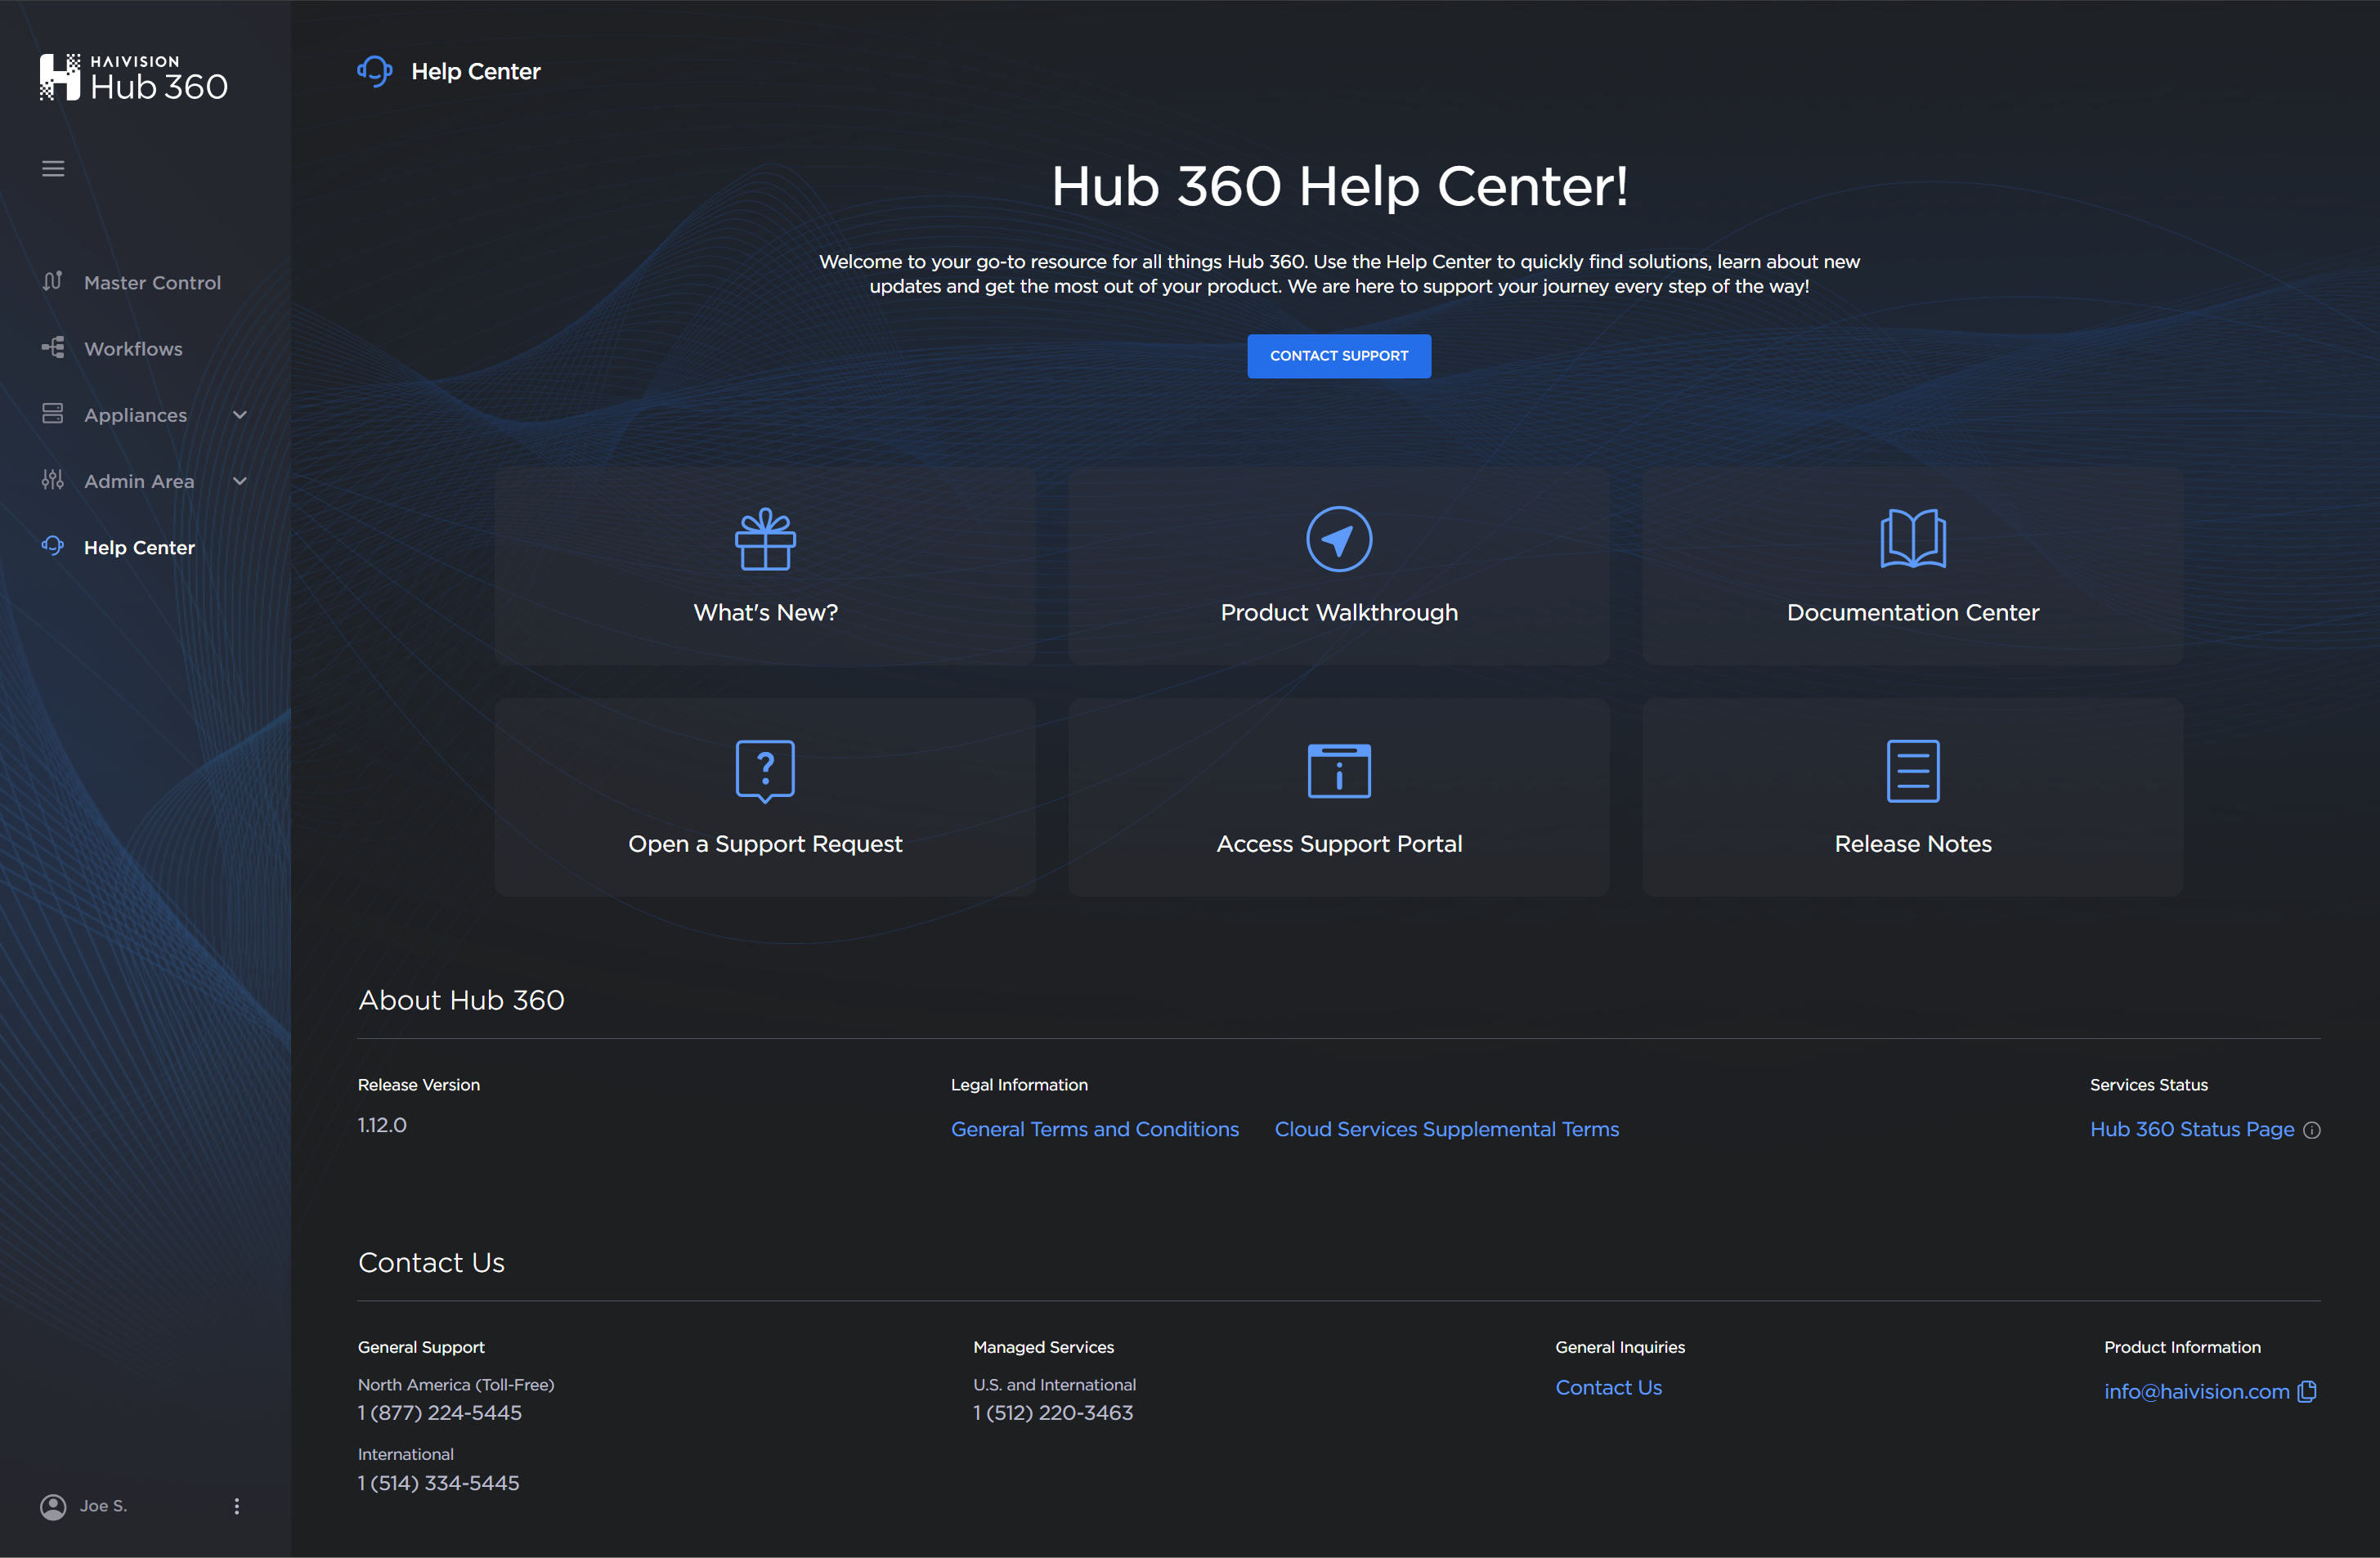
Task: Click toll-free number 1 (877) 224-5445
Action: pyautogui.click(x=440, y=1413)
